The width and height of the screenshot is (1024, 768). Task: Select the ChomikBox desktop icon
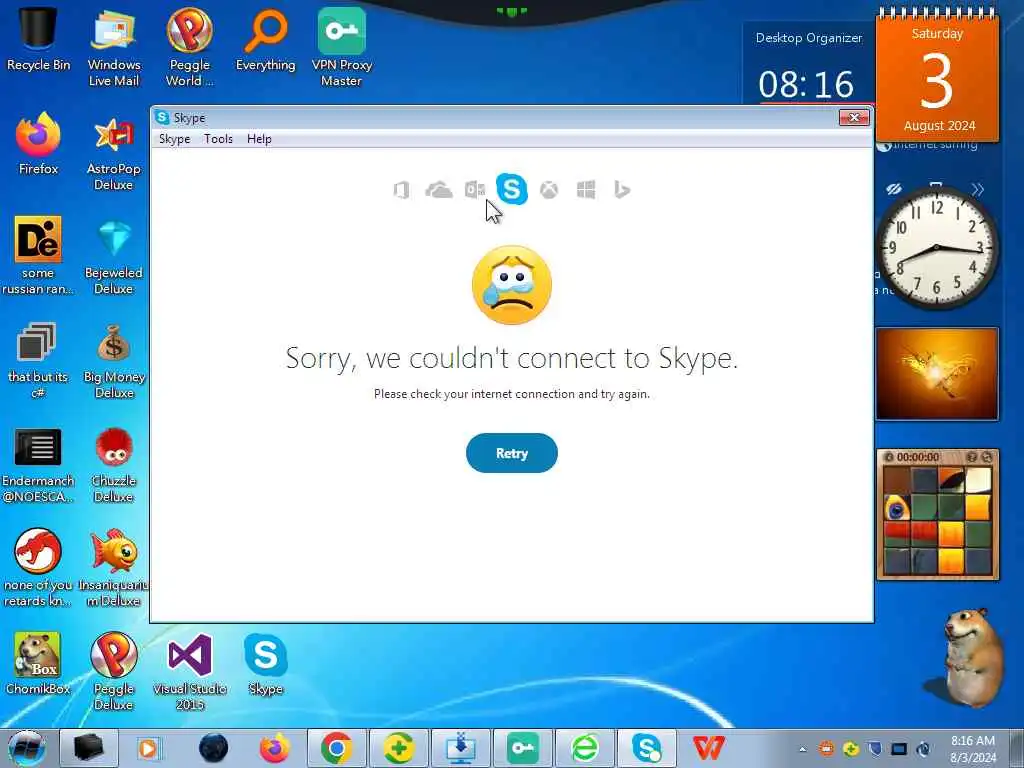point(38,664)
